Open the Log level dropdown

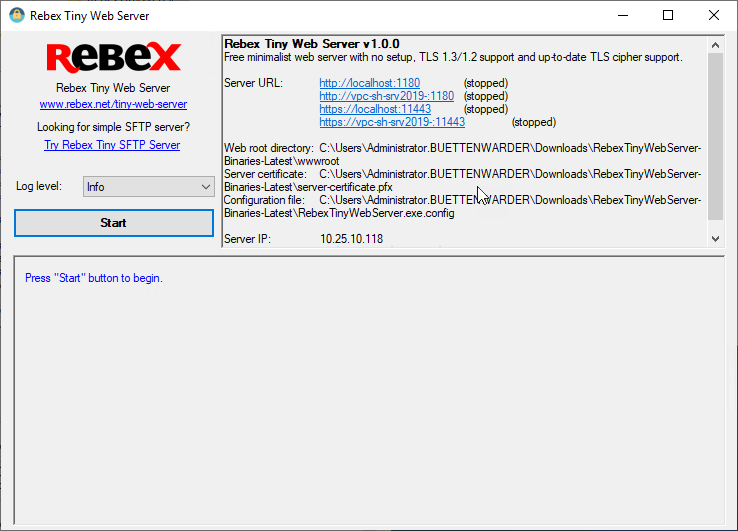[x=148, y=187]
